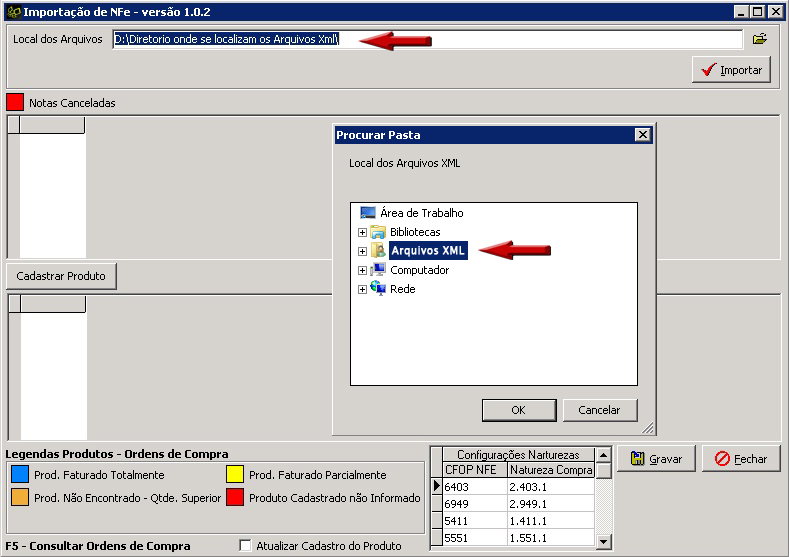Expand the Rede tree node

362,289
